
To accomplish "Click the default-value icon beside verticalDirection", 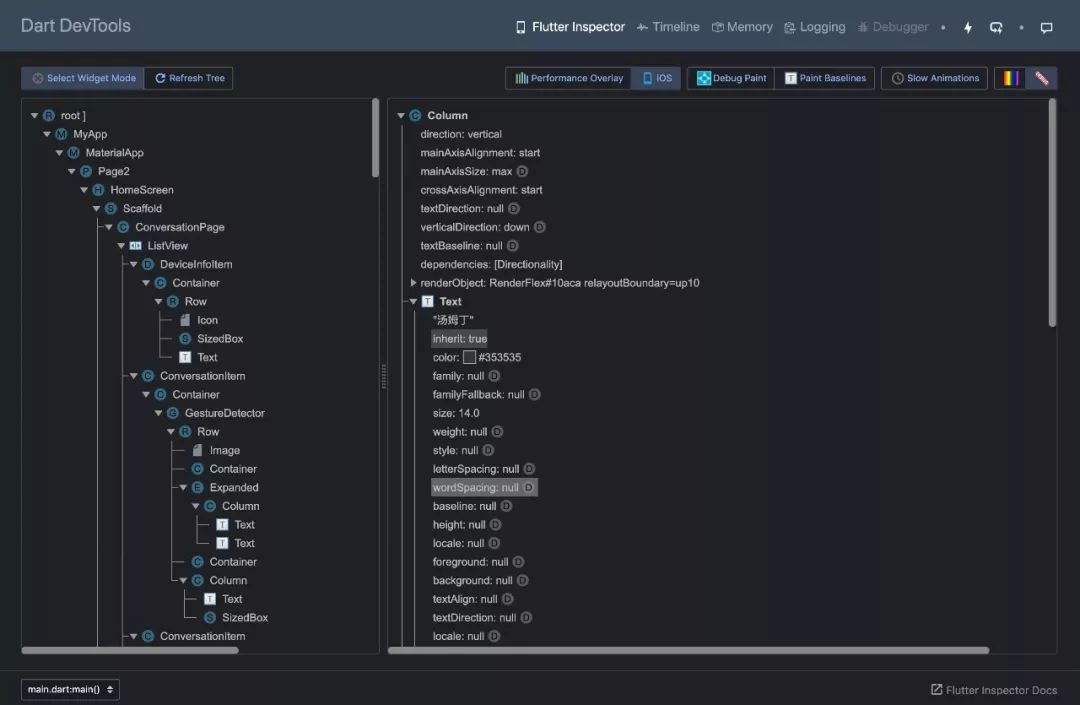I will coord(539,227).
